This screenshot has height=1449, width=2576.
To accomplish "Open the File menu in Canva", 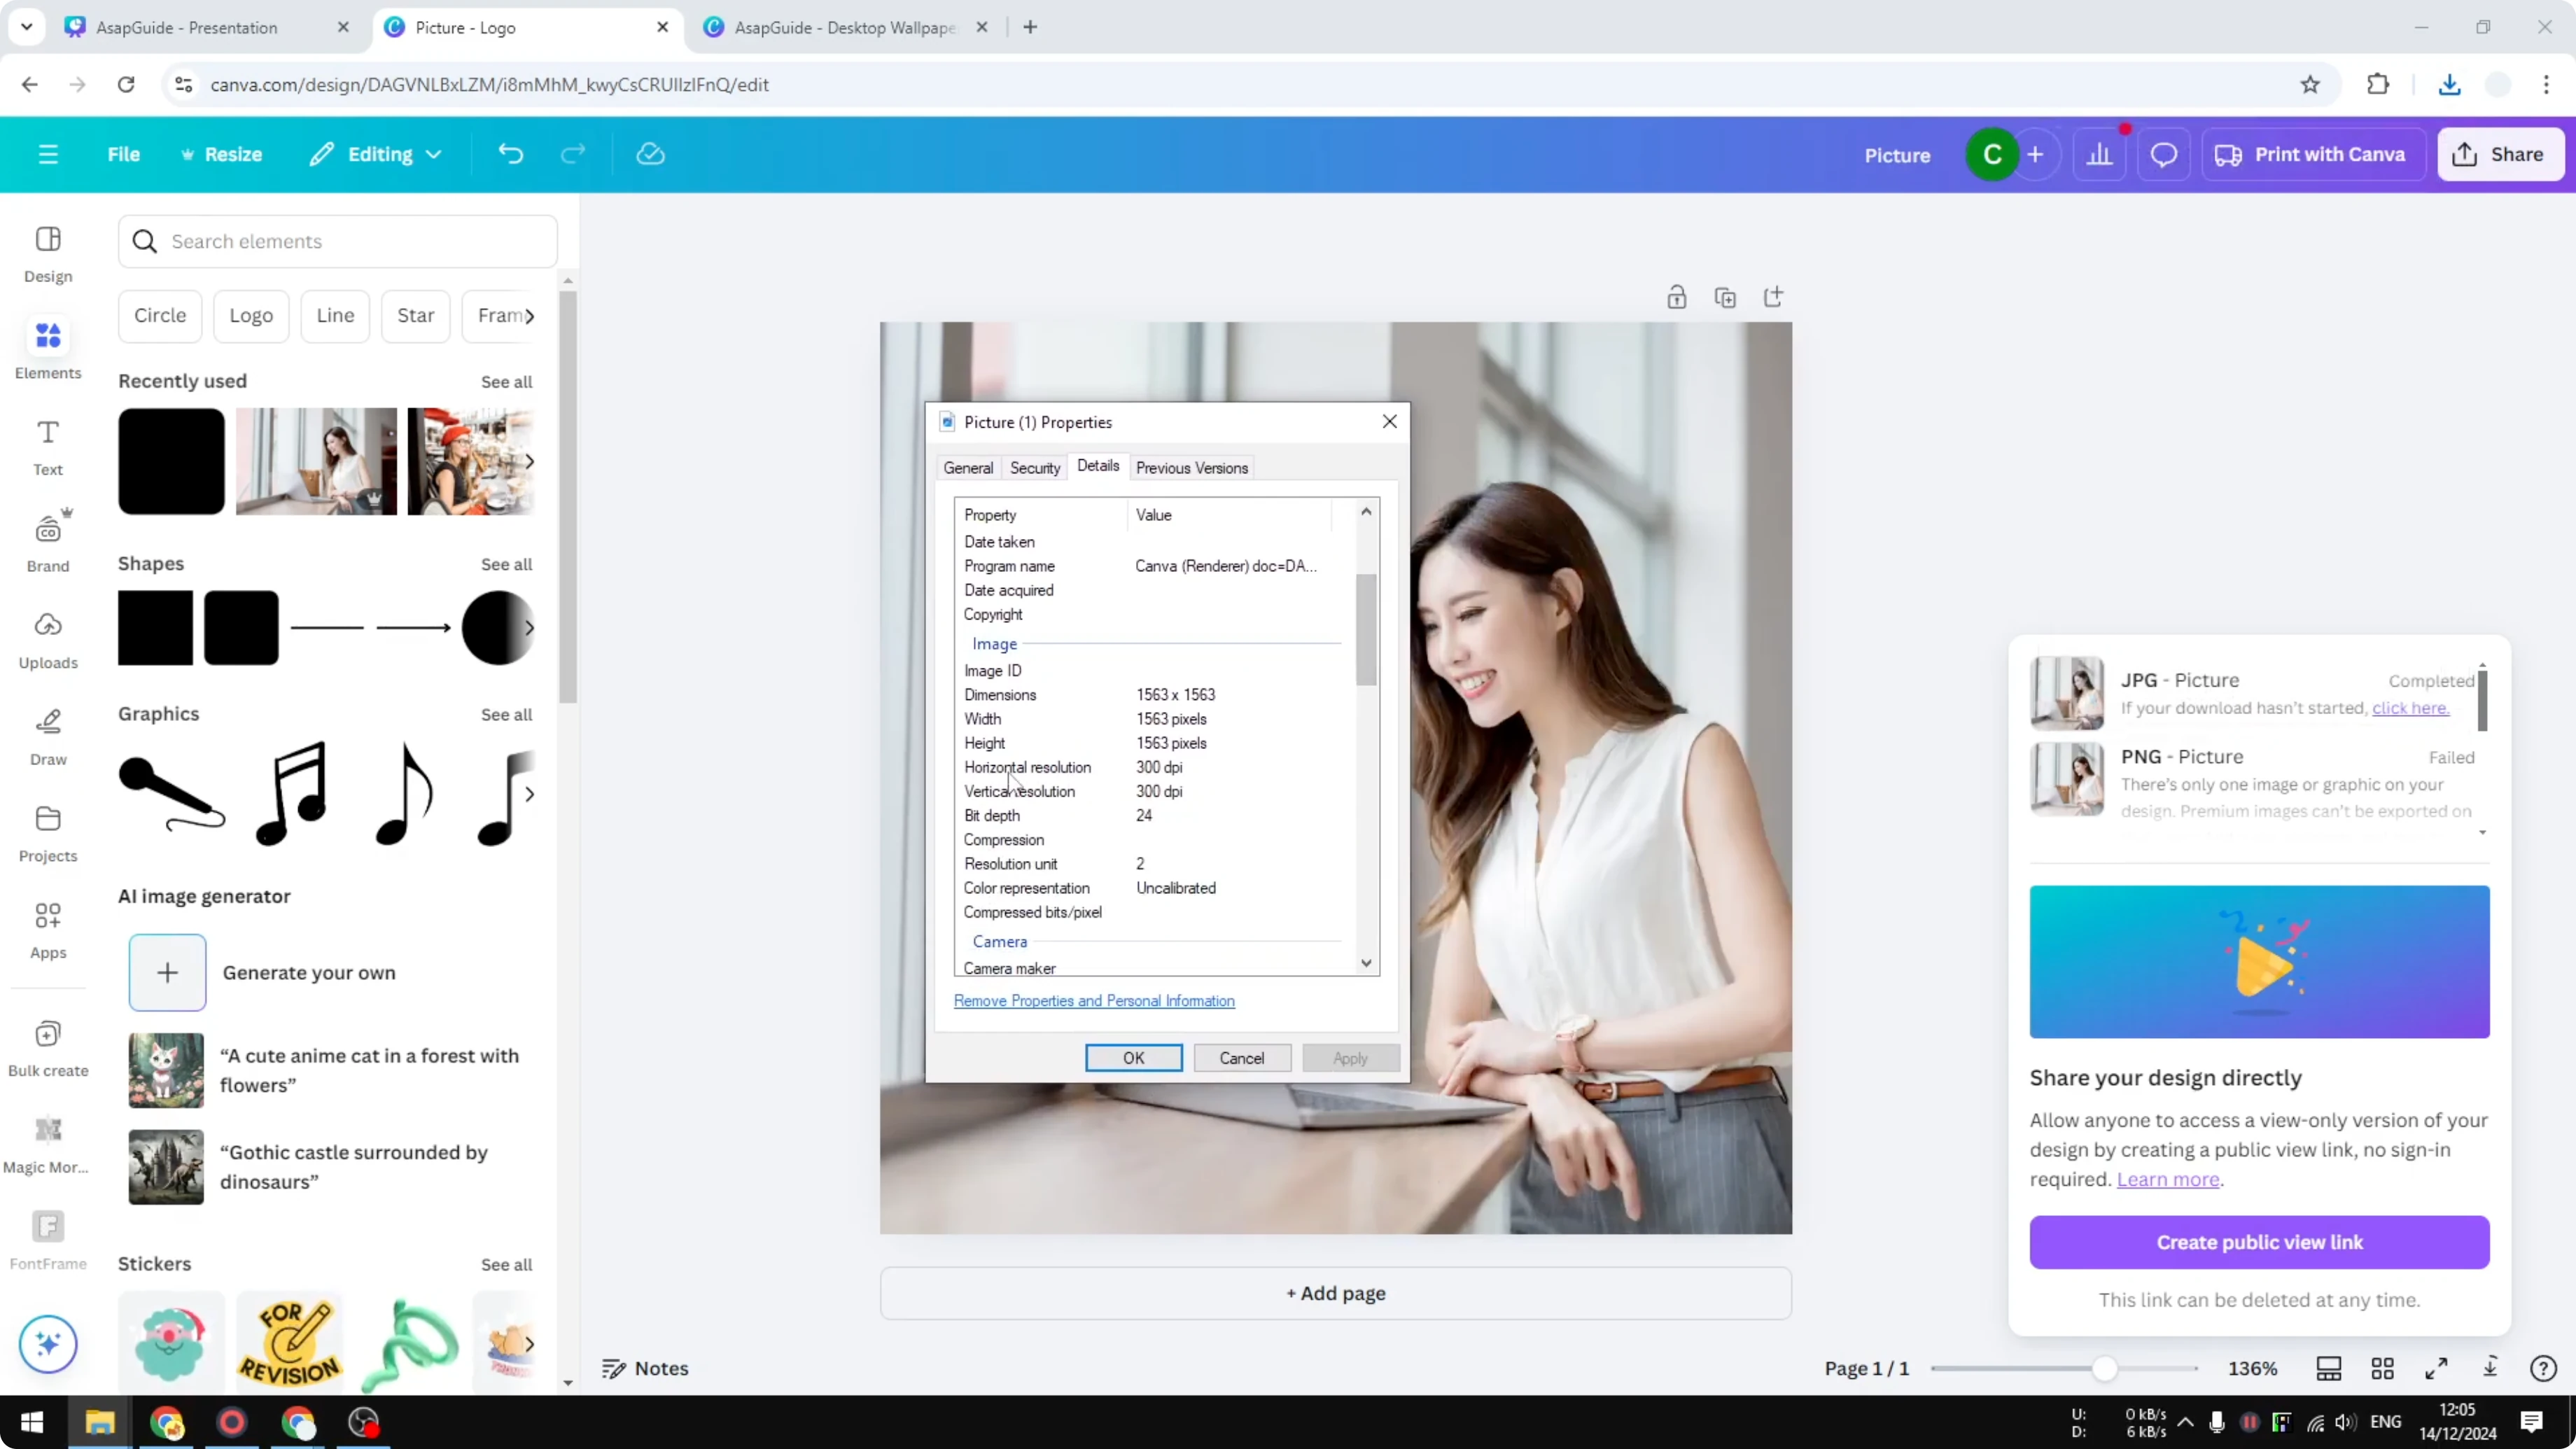I will [x=124, y=154].
